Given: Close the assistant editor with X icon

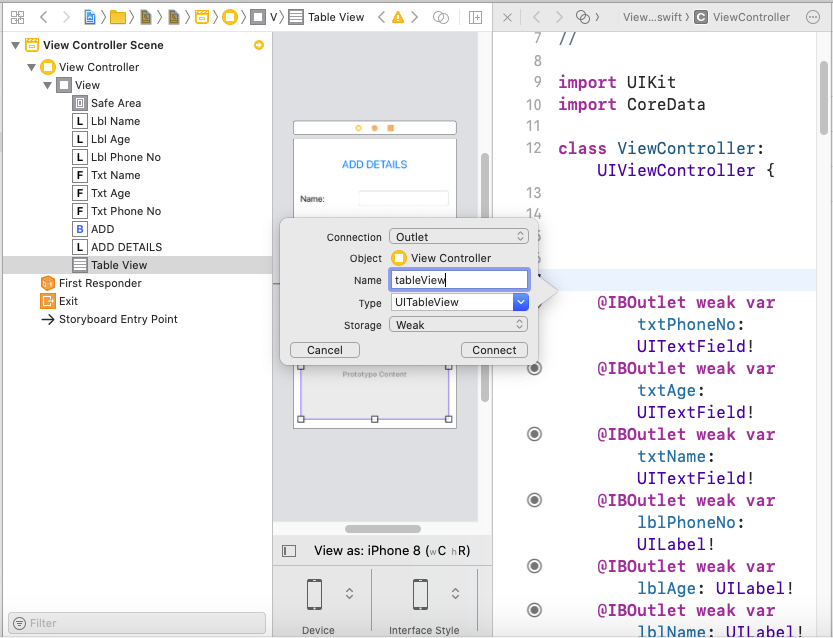Looking at the screenshot, I should (507, 17).
